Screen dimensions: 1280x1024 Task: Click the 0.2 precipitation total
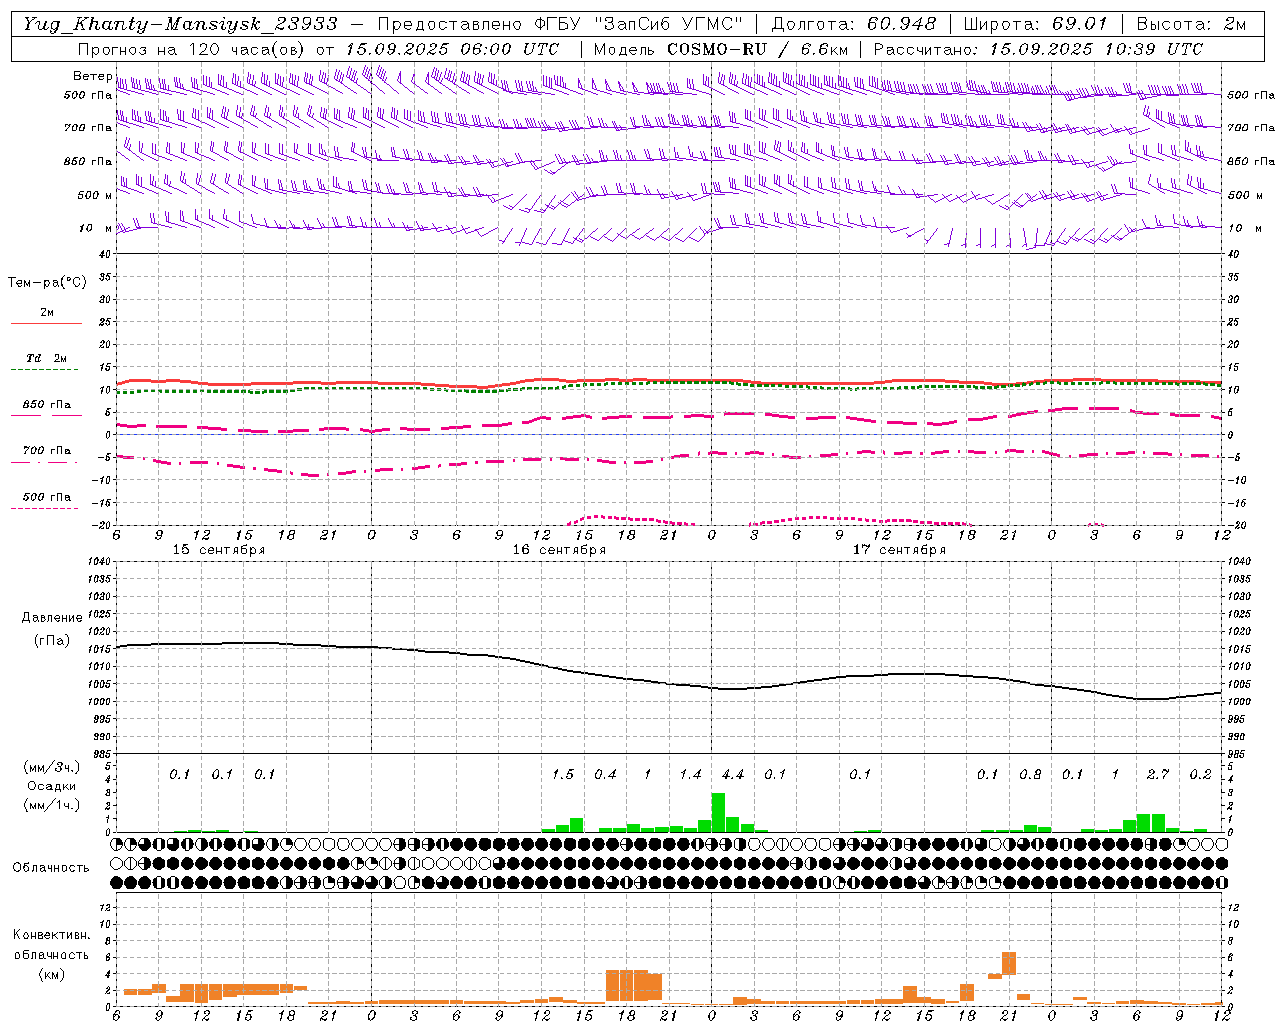1200,774
